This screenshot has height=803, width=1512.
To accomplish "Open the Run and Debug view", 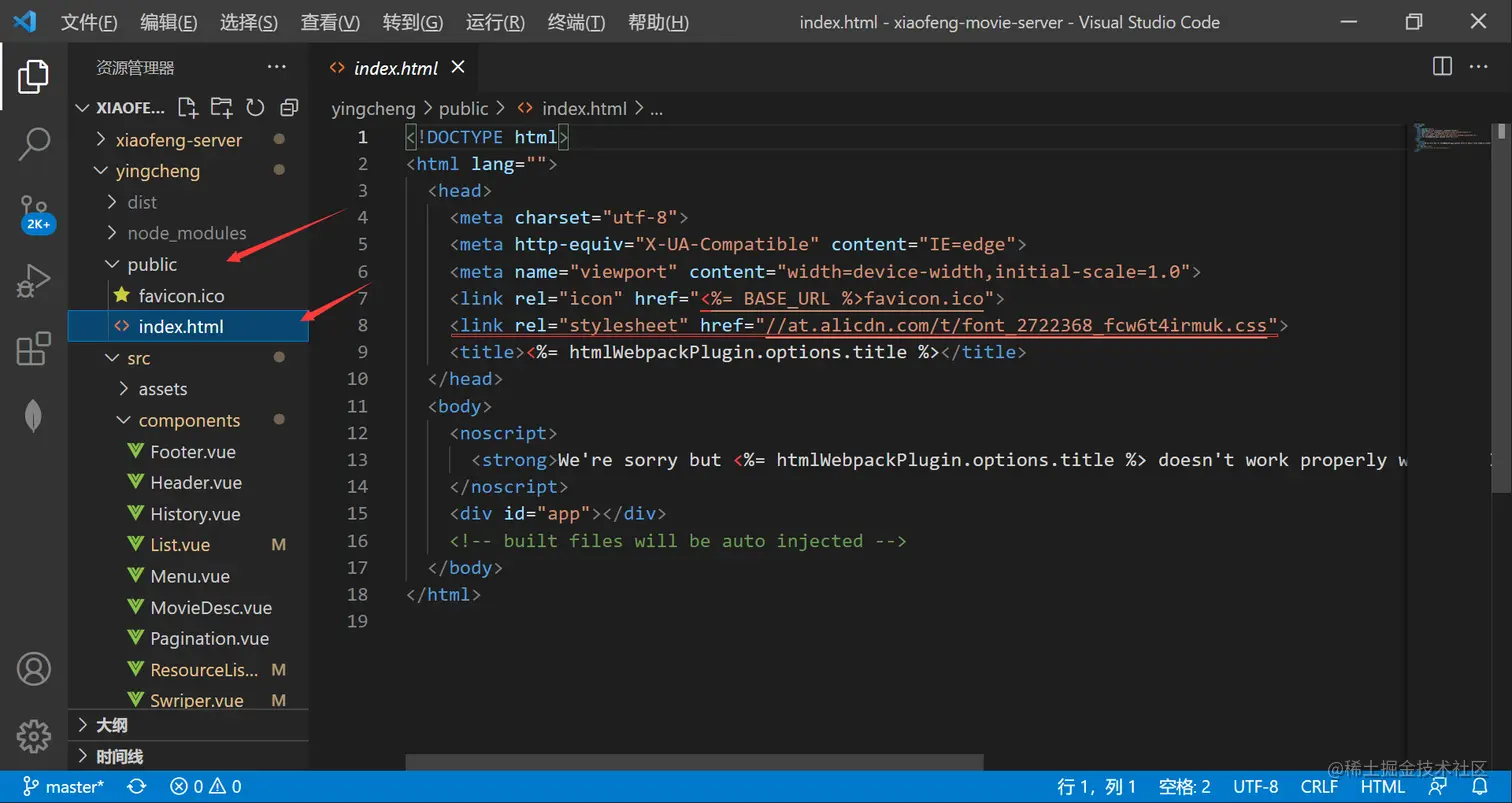I will pyautogui.click(x=33, y=281).
